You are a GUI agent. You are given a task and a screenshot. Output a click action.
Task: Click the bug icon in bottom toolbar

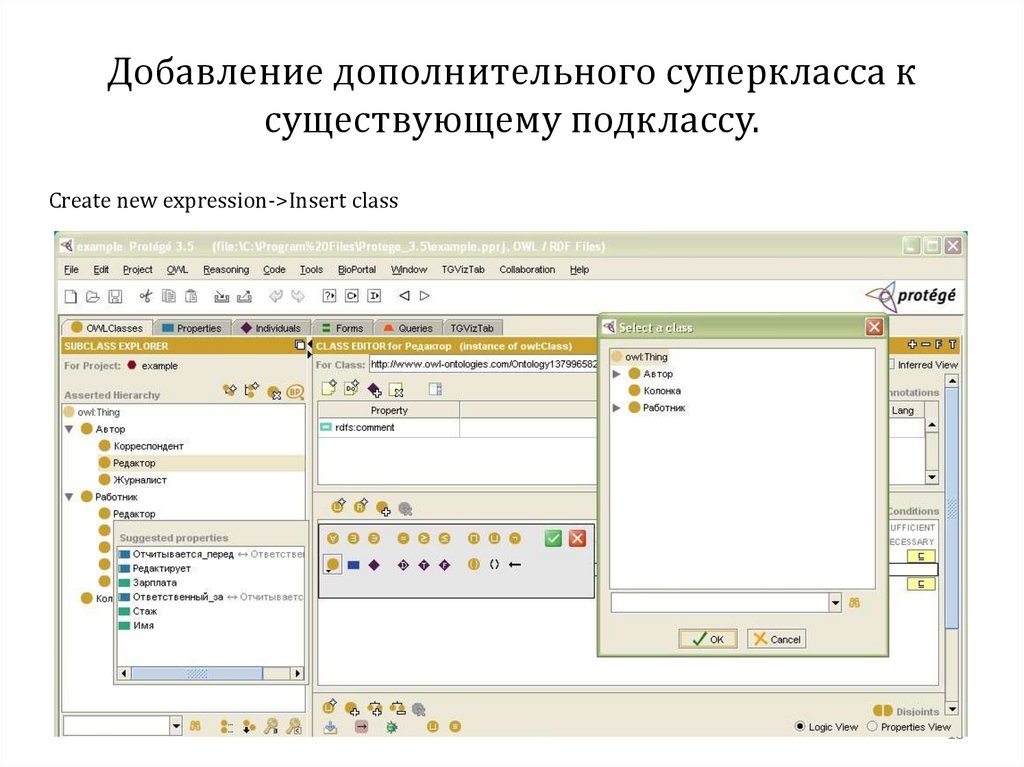pyautogui.click(x=391, y=726)
